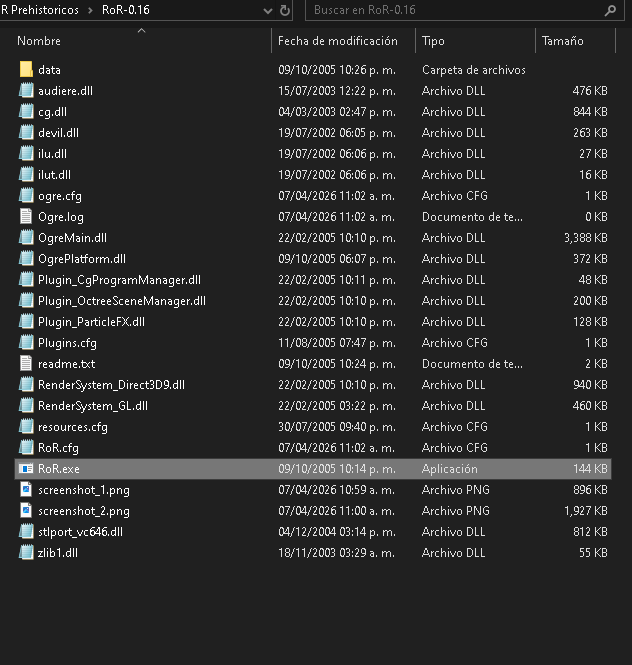This screenshot has width=632, height=665.
Task: Click the search magnifier icon
Action: [610, 11]
